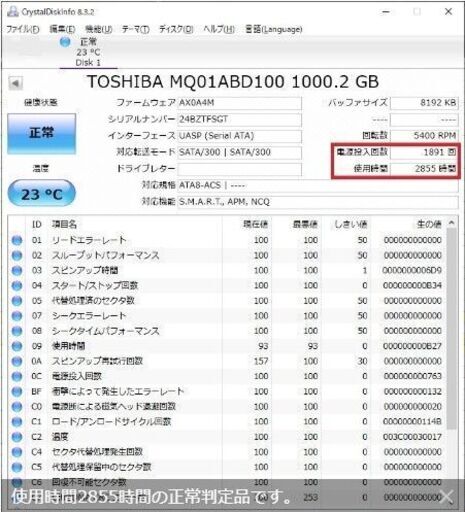
Task: Click the 23 °C temperature button
Action: point(41,193)
